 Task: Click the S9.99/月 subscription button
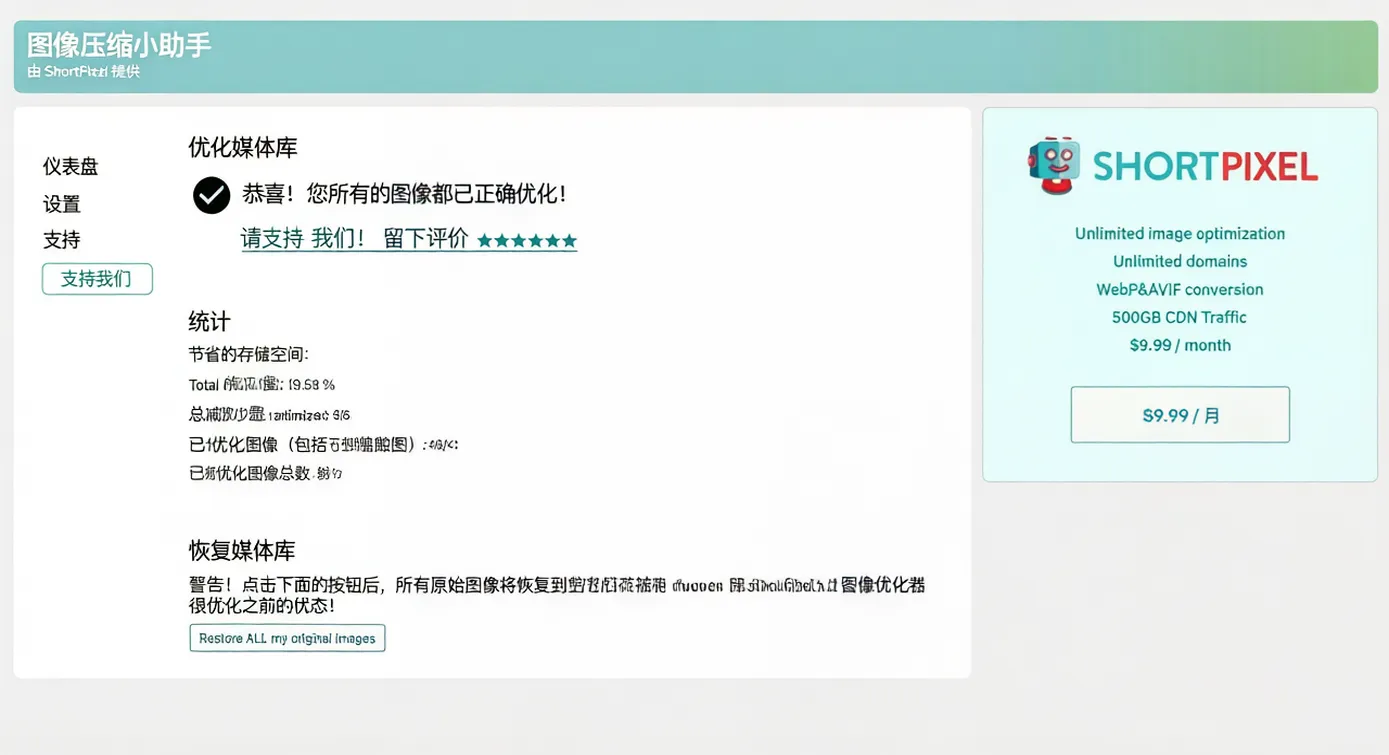[1180, 414]
